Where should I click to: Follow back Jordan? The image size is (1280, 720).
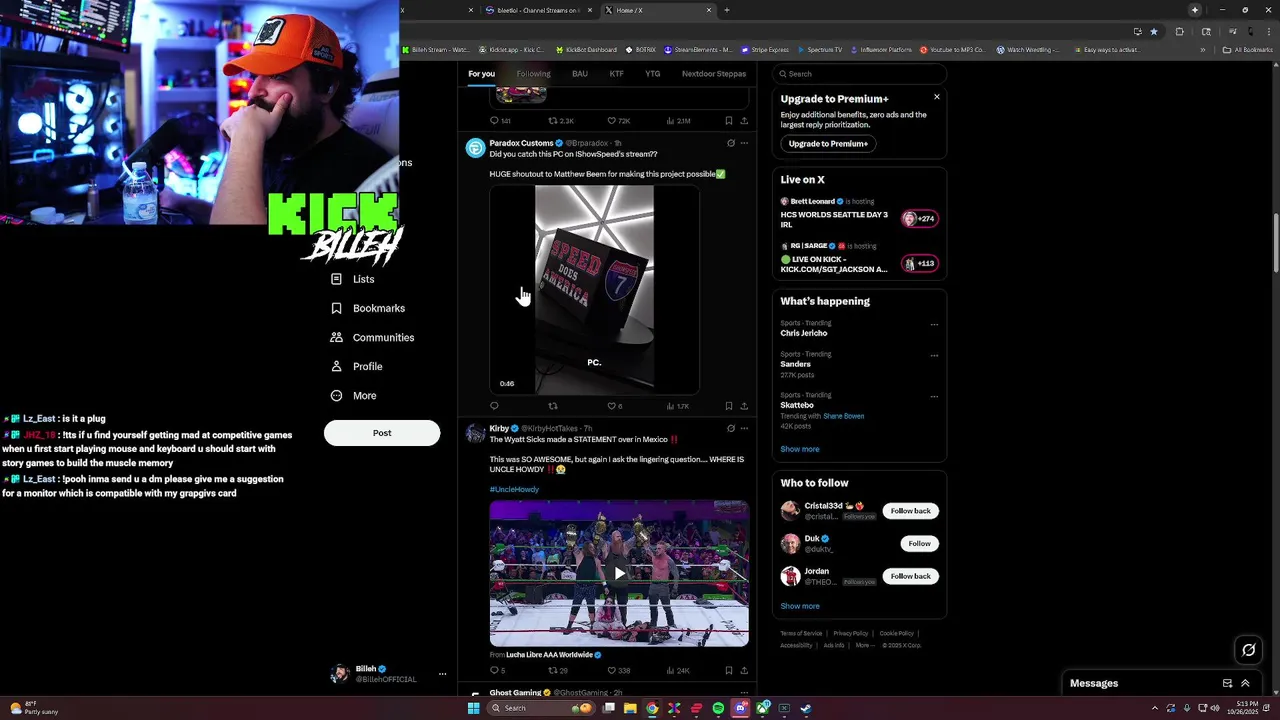(x=911, y=576)
